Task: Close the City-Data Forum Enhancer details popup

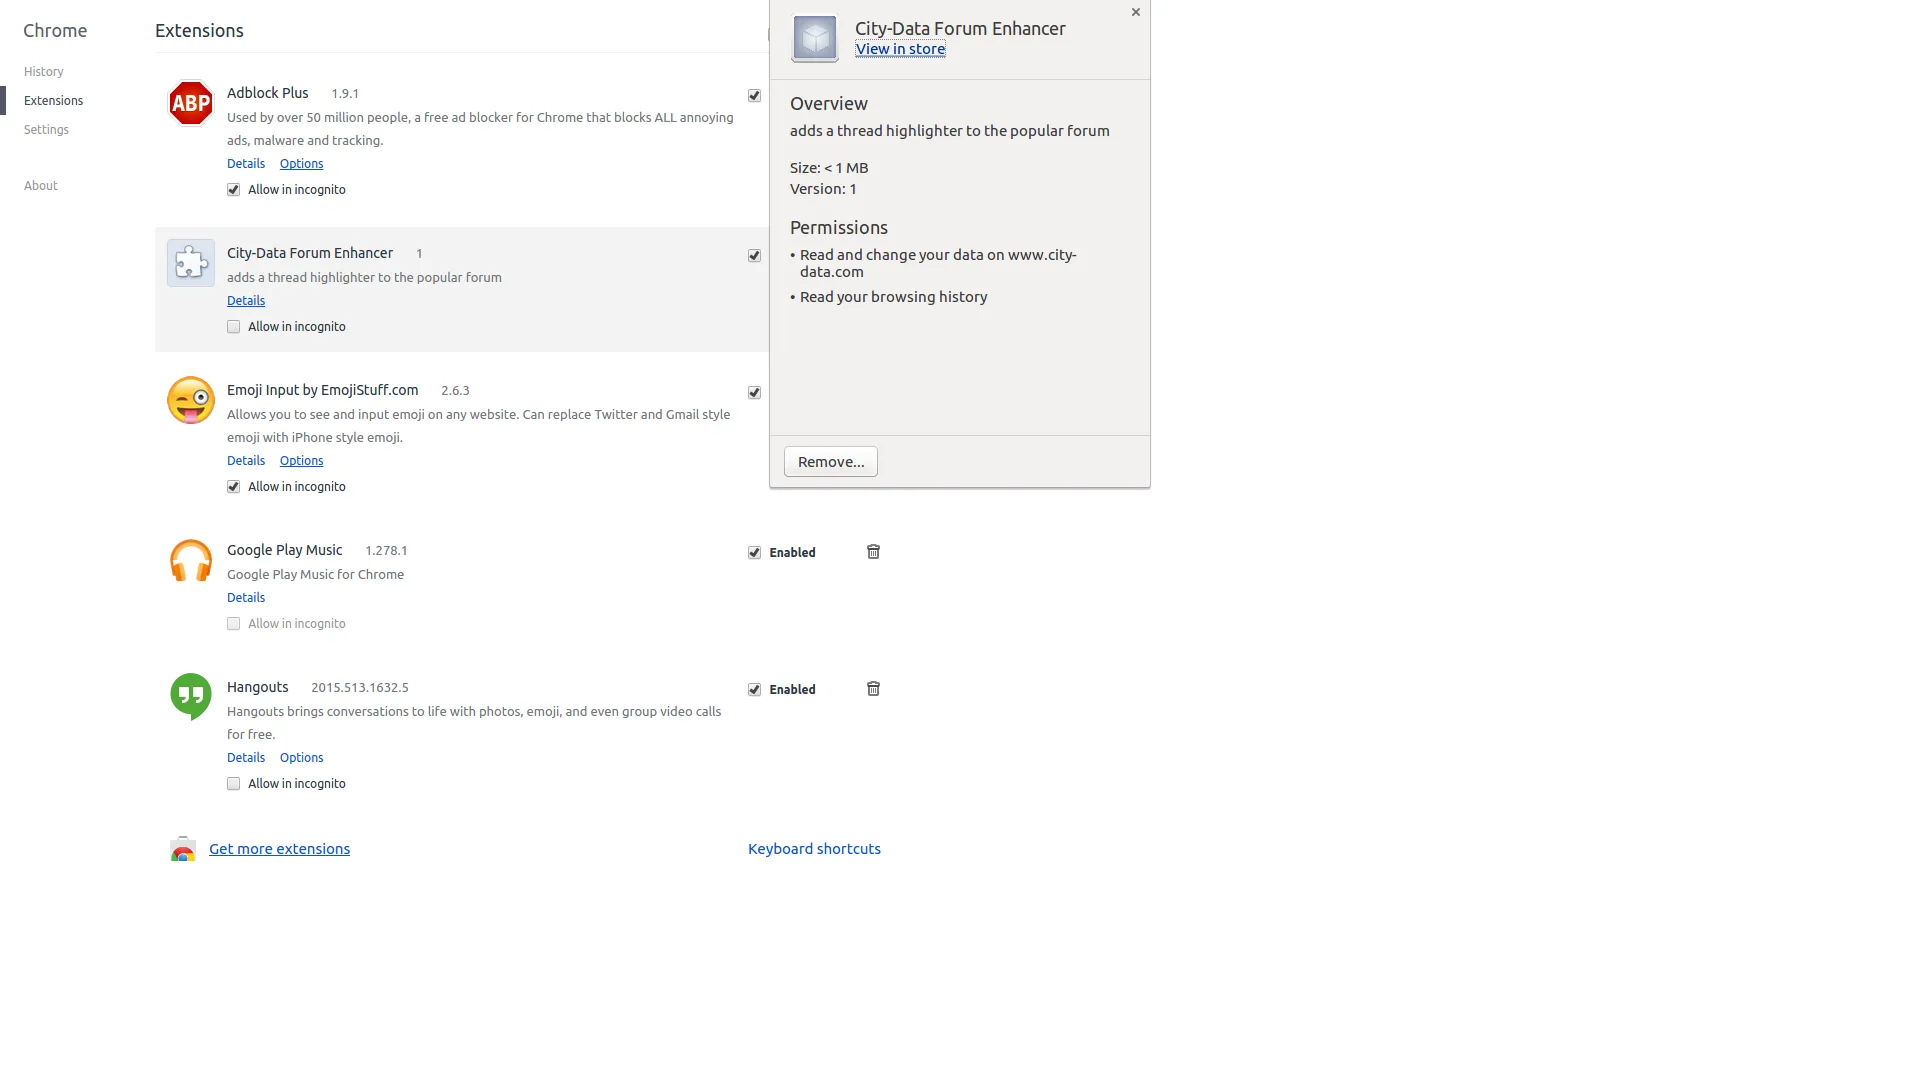Action: click(x=1136, y=13)
